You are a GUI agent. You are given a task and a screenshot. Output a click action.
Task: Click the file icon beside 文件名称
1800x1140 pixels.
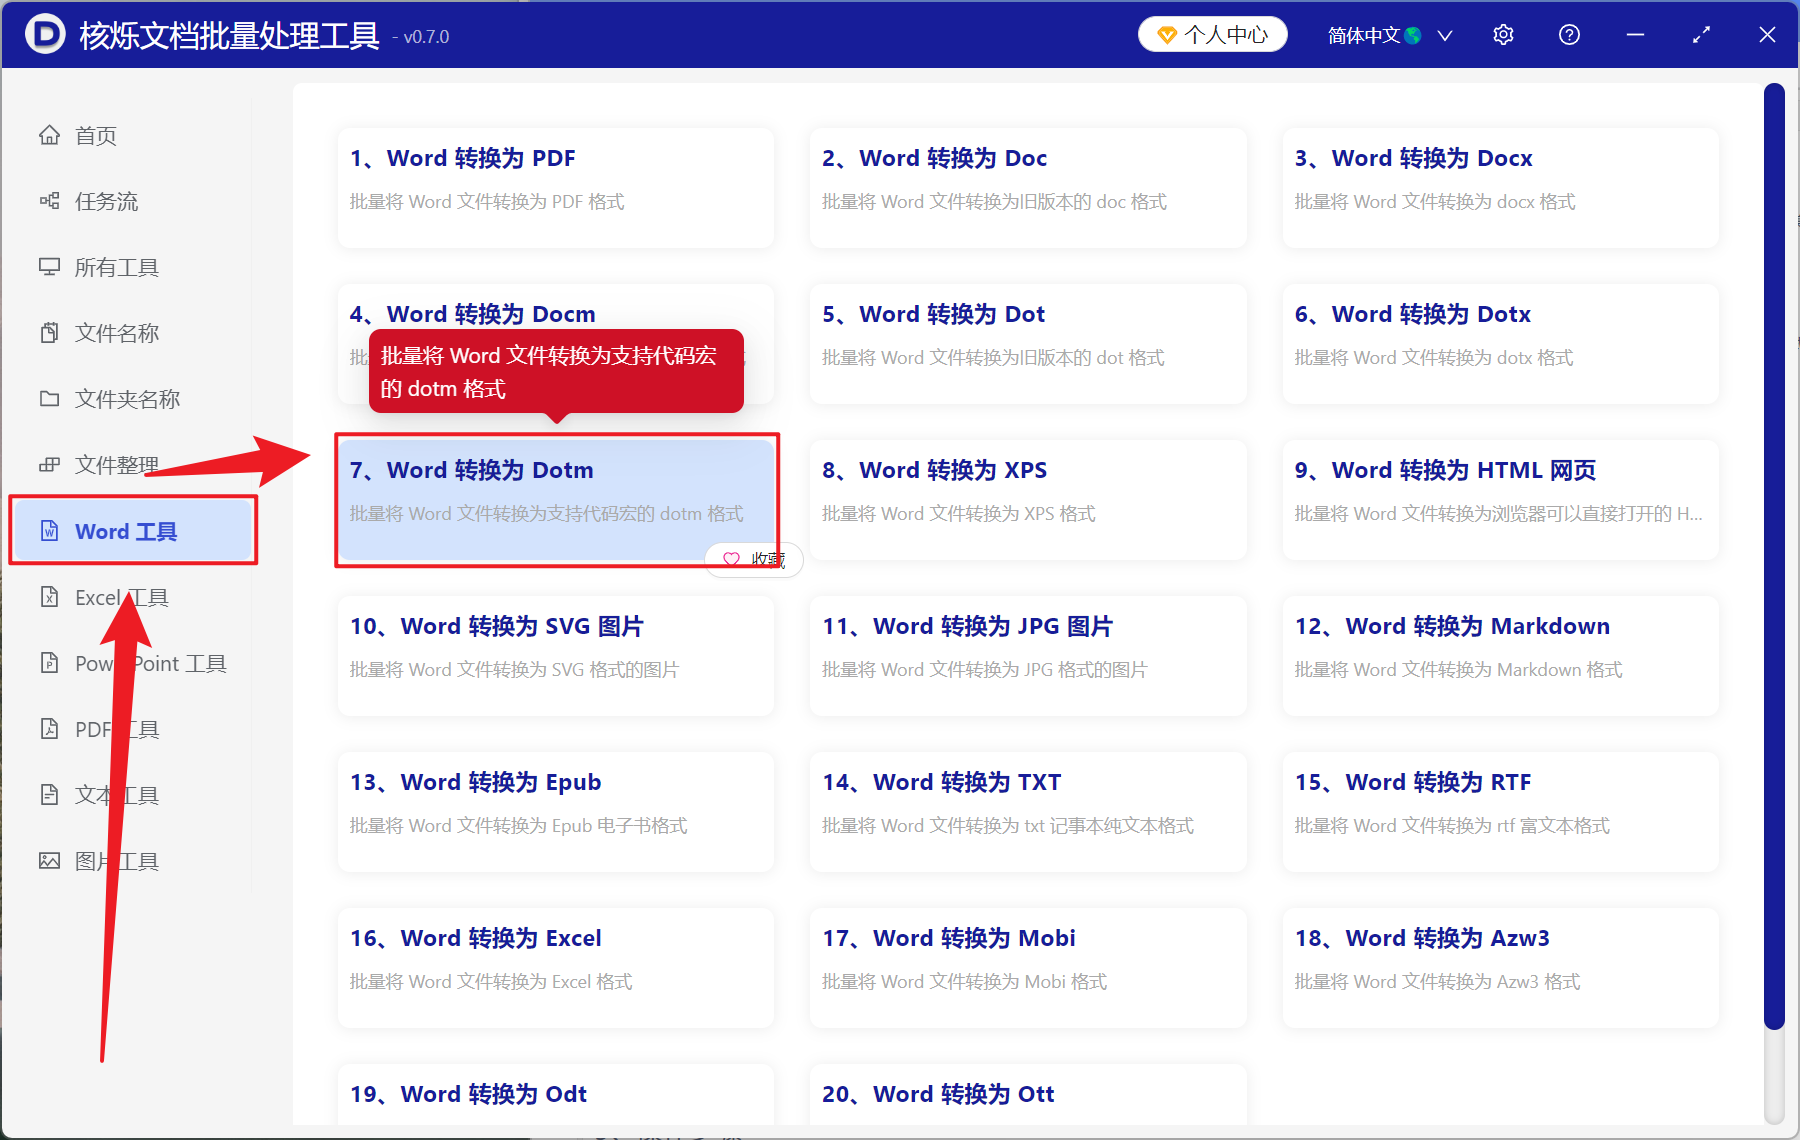[49, 333]
